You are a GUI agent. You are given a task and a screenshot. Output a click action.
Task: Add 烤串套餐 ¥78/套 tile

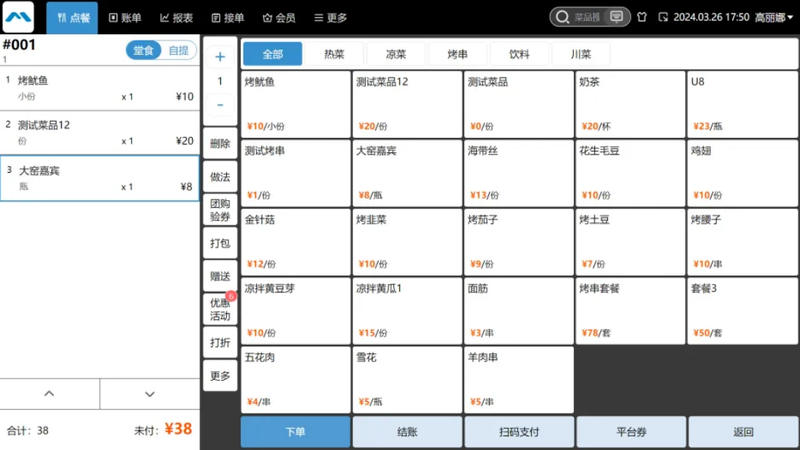point(631,311)
